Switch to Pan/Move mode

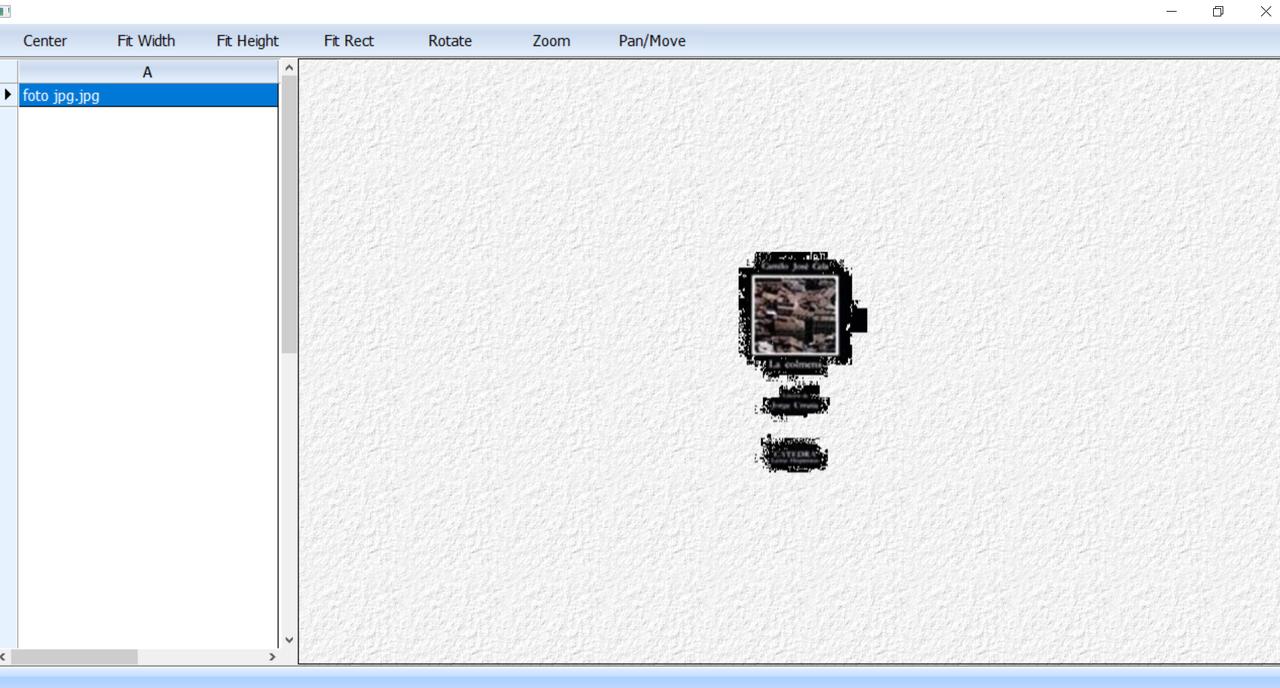click(x=652, y=41)
